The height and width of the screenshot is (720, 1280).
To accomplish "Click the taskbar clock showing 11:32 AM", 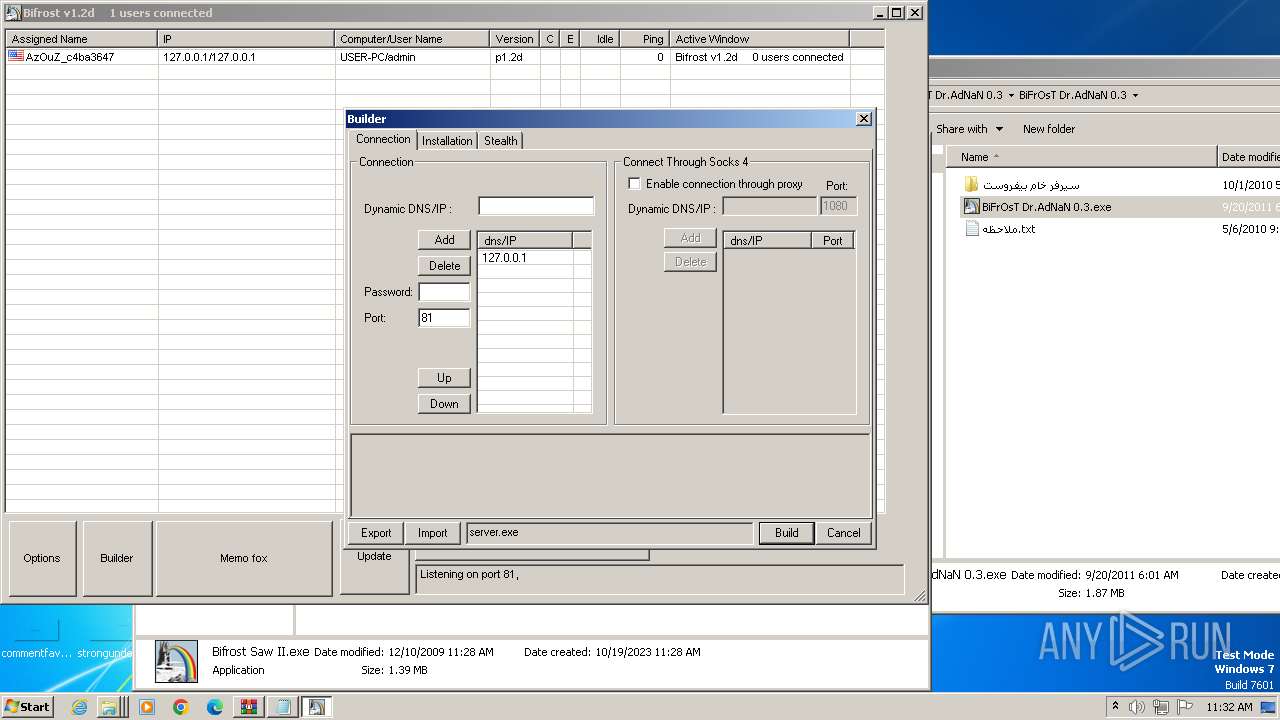I will pos(1229,707).
